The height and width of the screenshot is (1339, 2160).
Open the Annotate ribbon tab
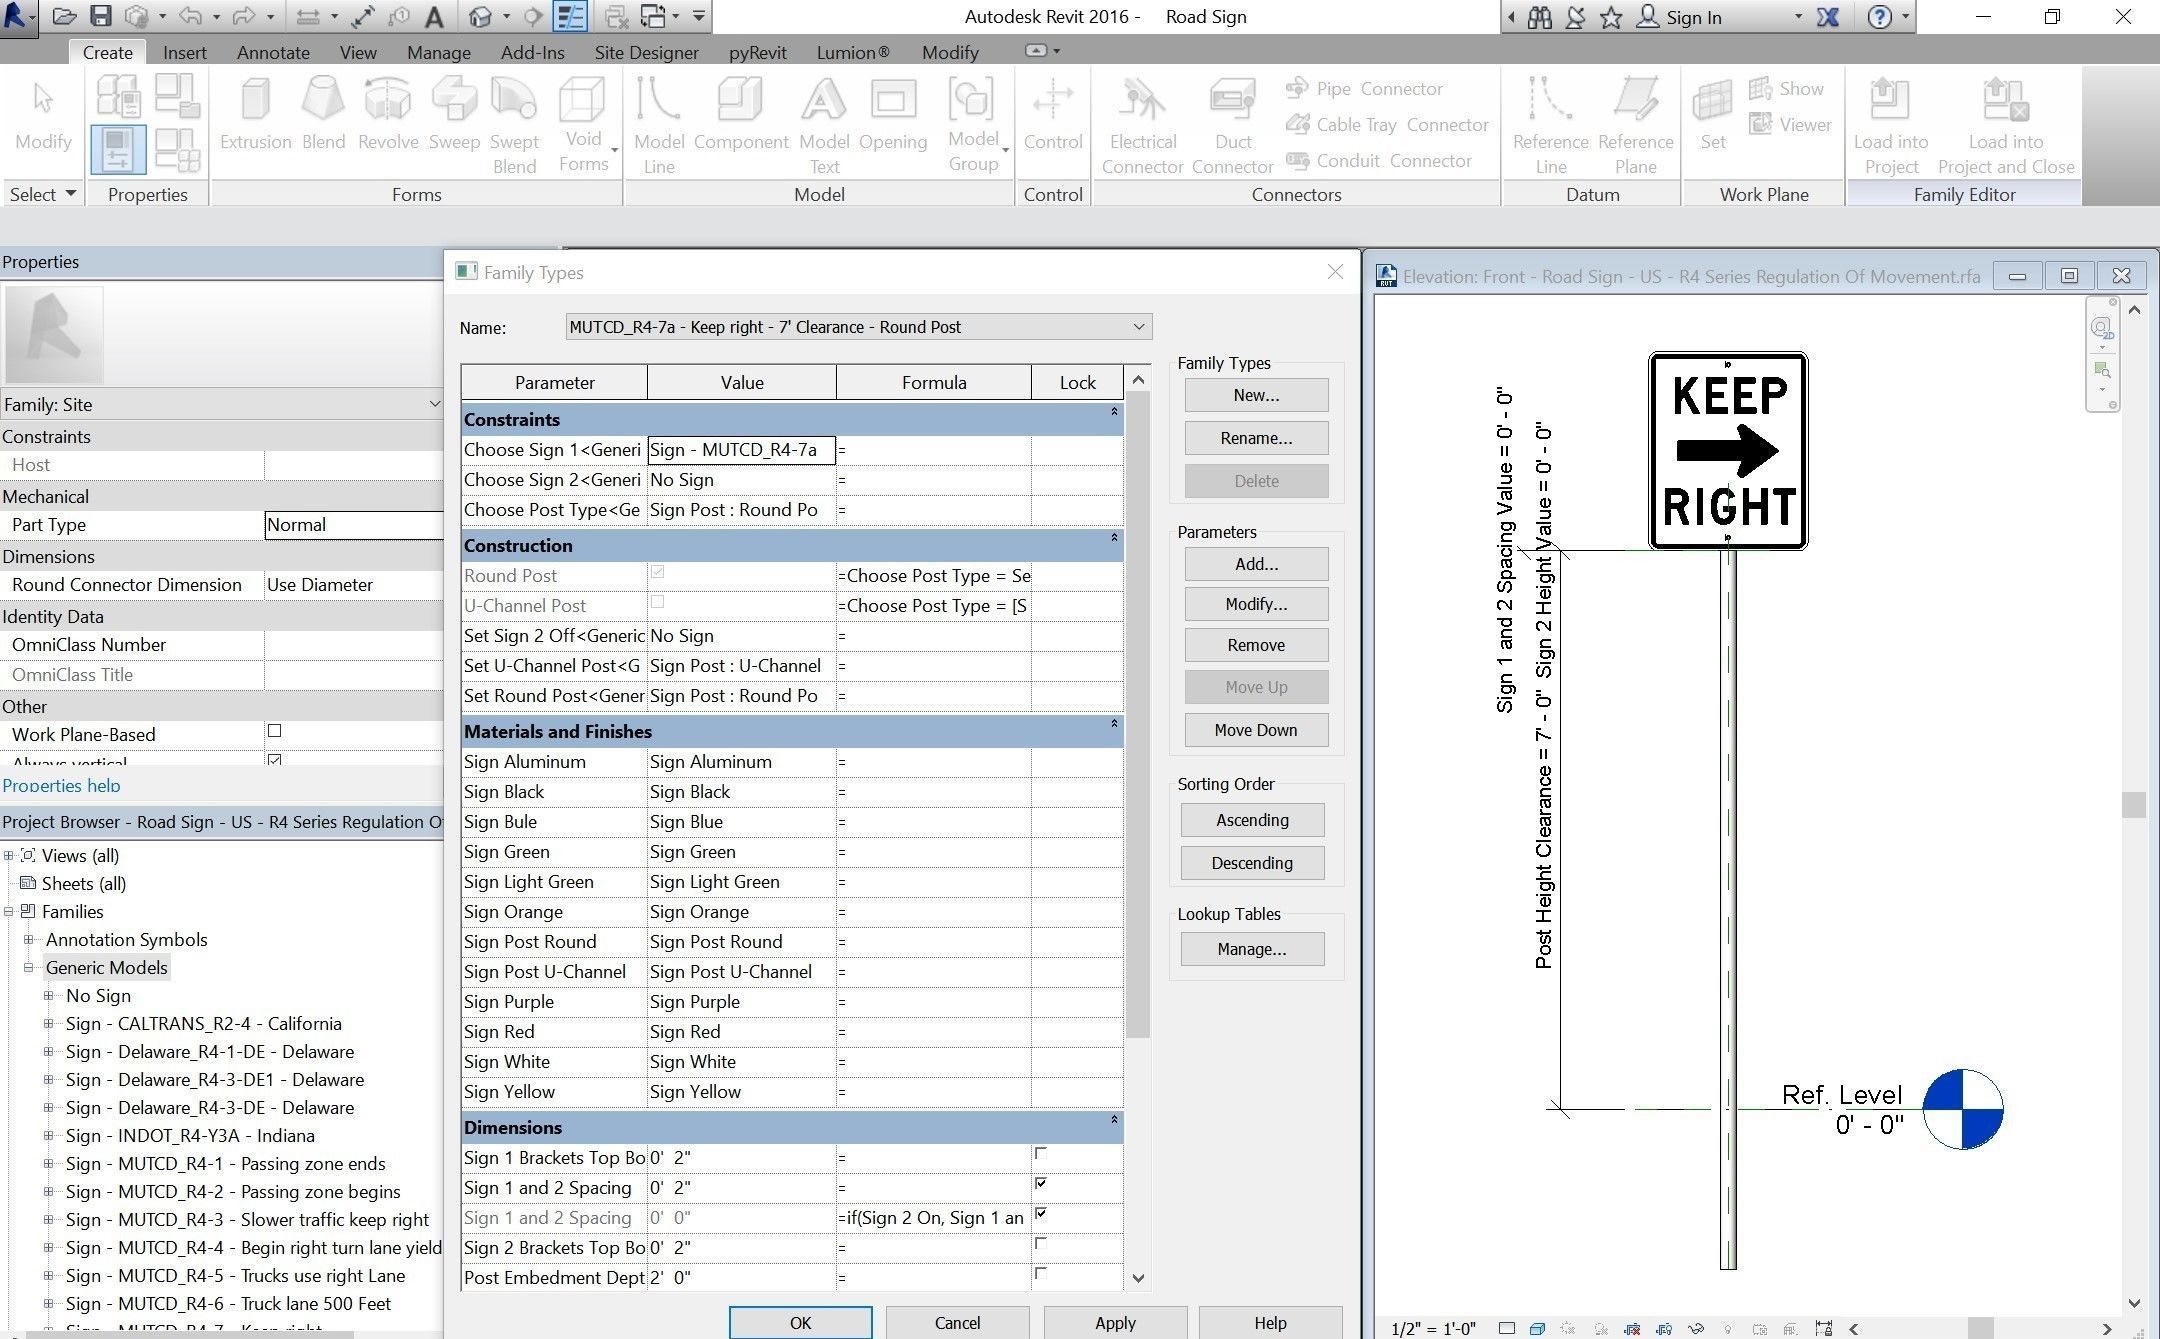click(x=273, y=52)
